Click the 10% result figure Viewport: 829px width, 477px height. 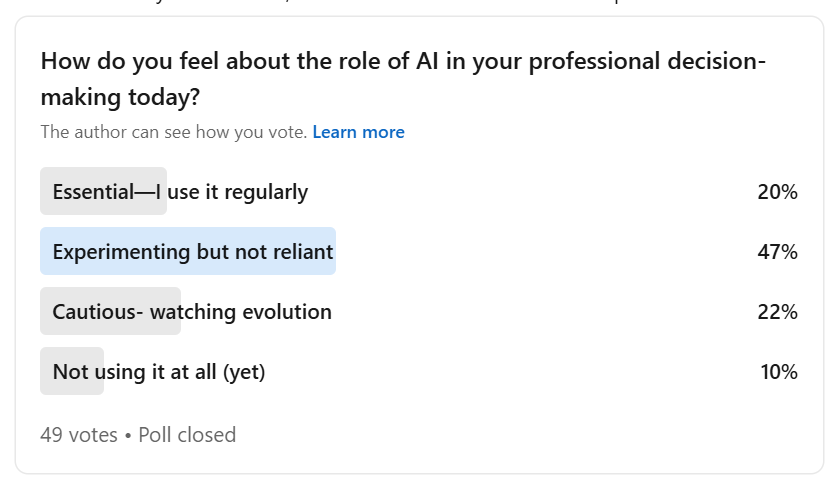pos(778,372)
